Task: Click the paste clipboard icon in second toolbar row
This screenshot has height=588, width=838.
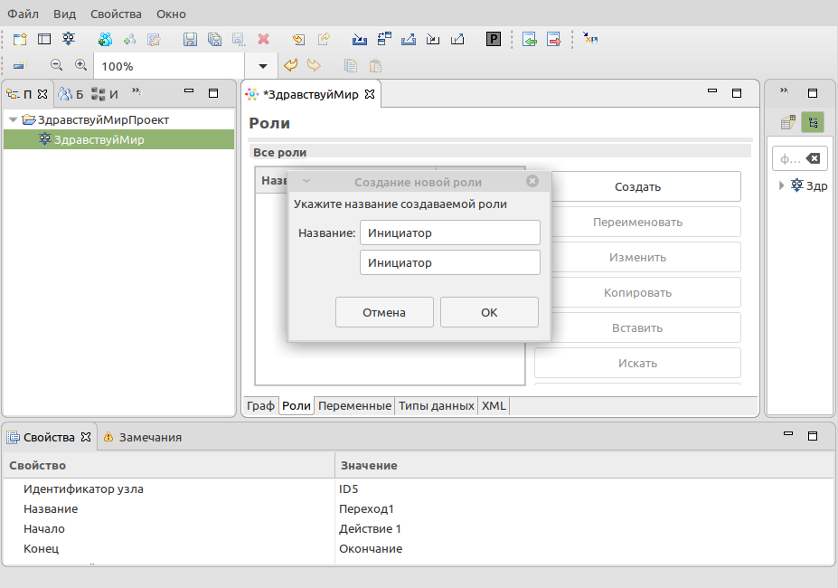Action: pyautogui.click(x=375, y=66)
